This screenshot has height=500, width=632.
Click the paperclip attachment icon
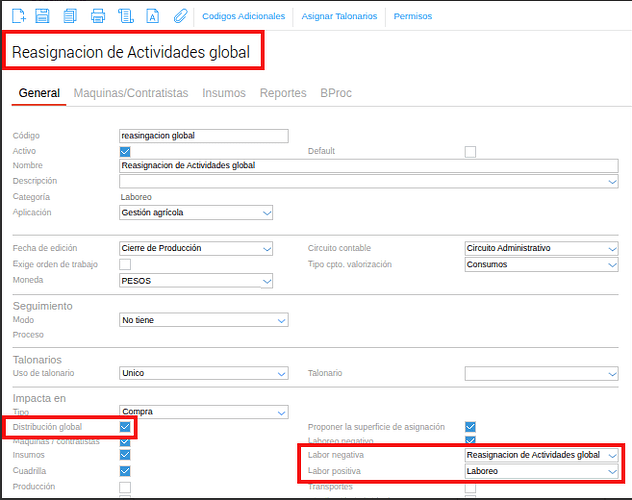click(180, 16)
